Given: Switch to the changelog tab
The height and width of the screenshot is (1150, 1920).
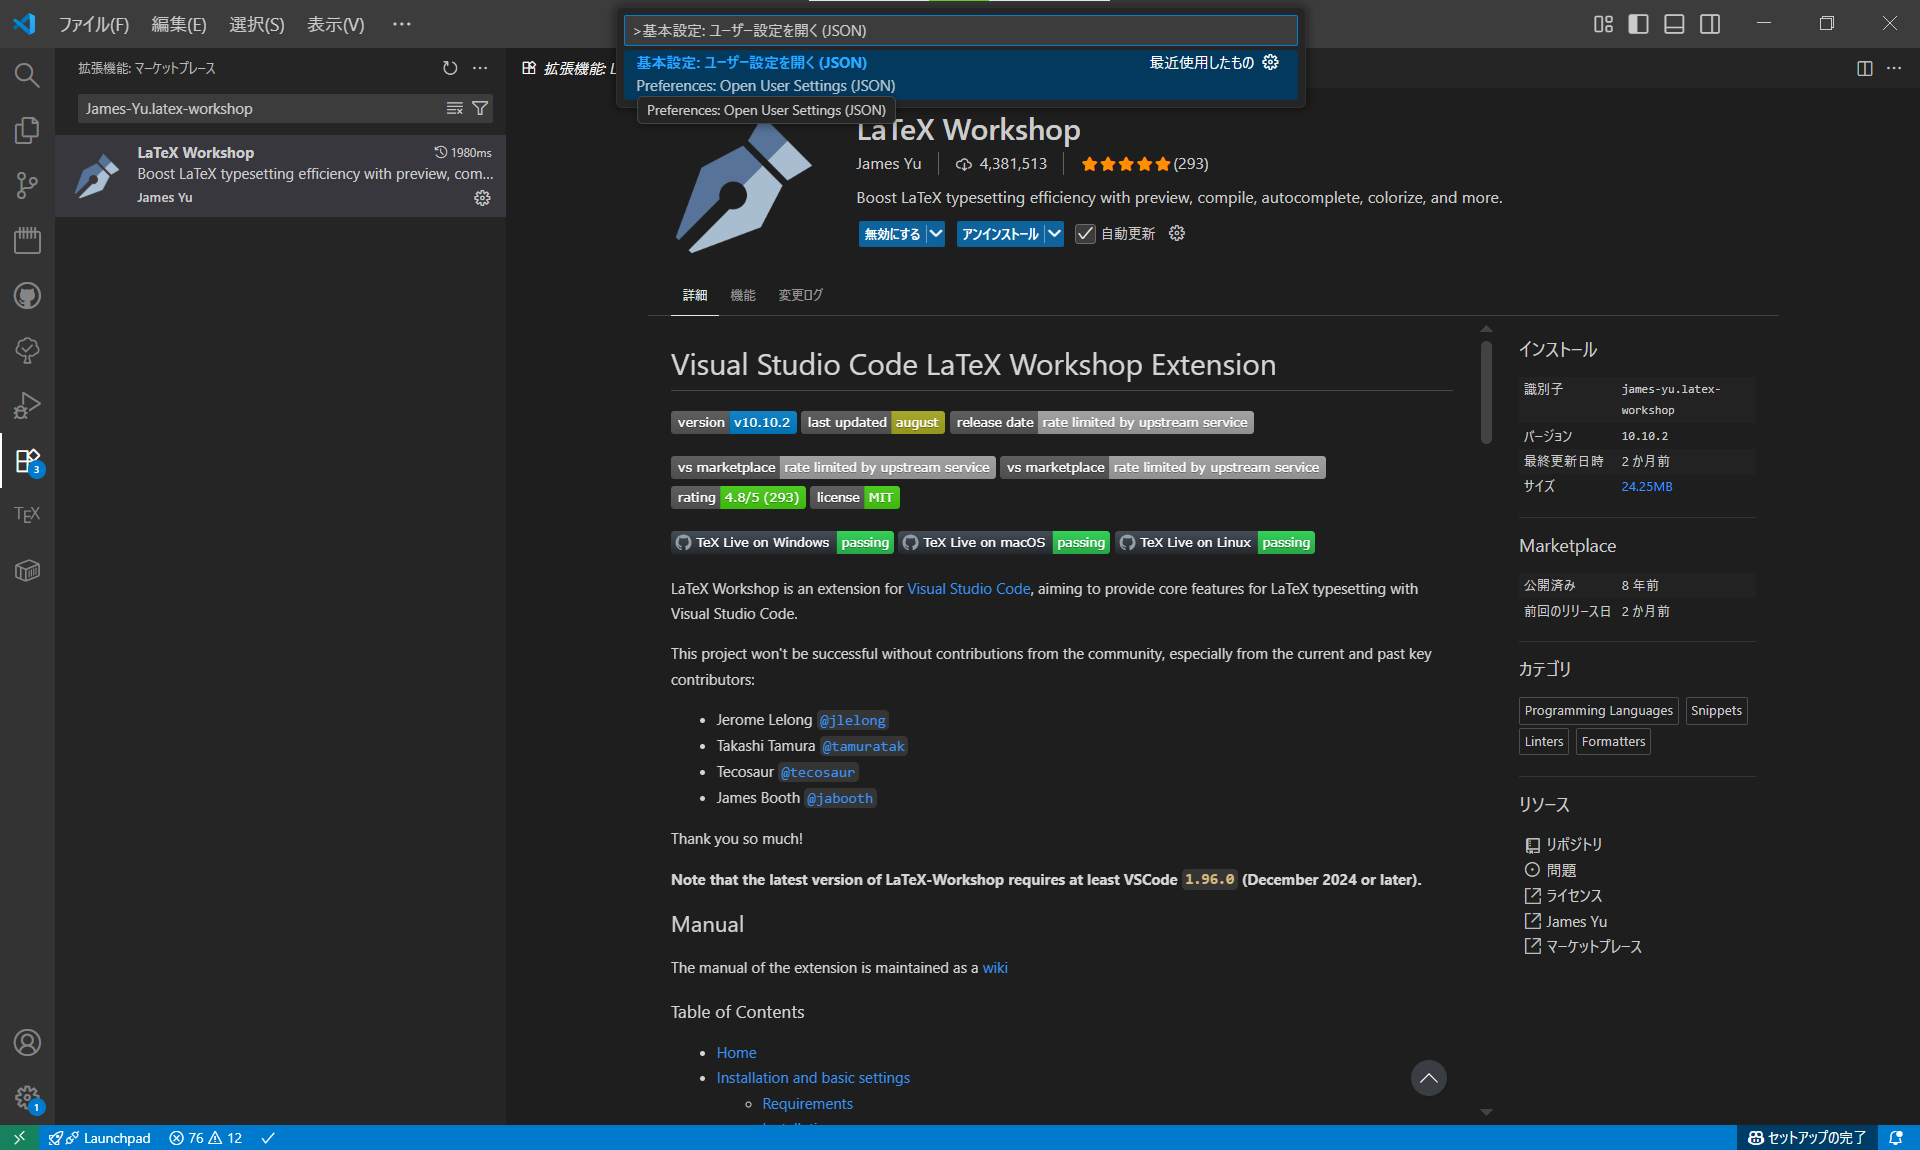Looking at the screenshot, I should pyautogui.click(x=800, y=295).
